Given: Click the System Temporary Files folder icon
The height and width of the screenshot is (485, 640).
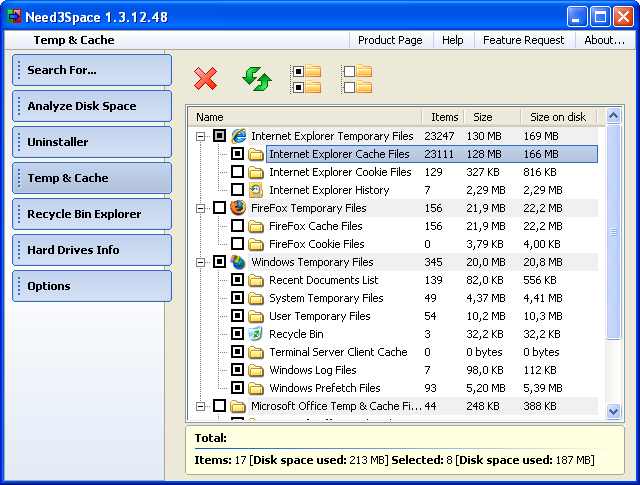Looking at the screenshot, I should click(256, 298).
